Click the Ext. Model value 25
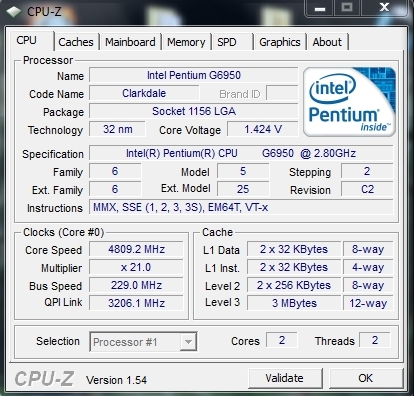The width and height of the screenshot is (414, 396). [243, 189]
